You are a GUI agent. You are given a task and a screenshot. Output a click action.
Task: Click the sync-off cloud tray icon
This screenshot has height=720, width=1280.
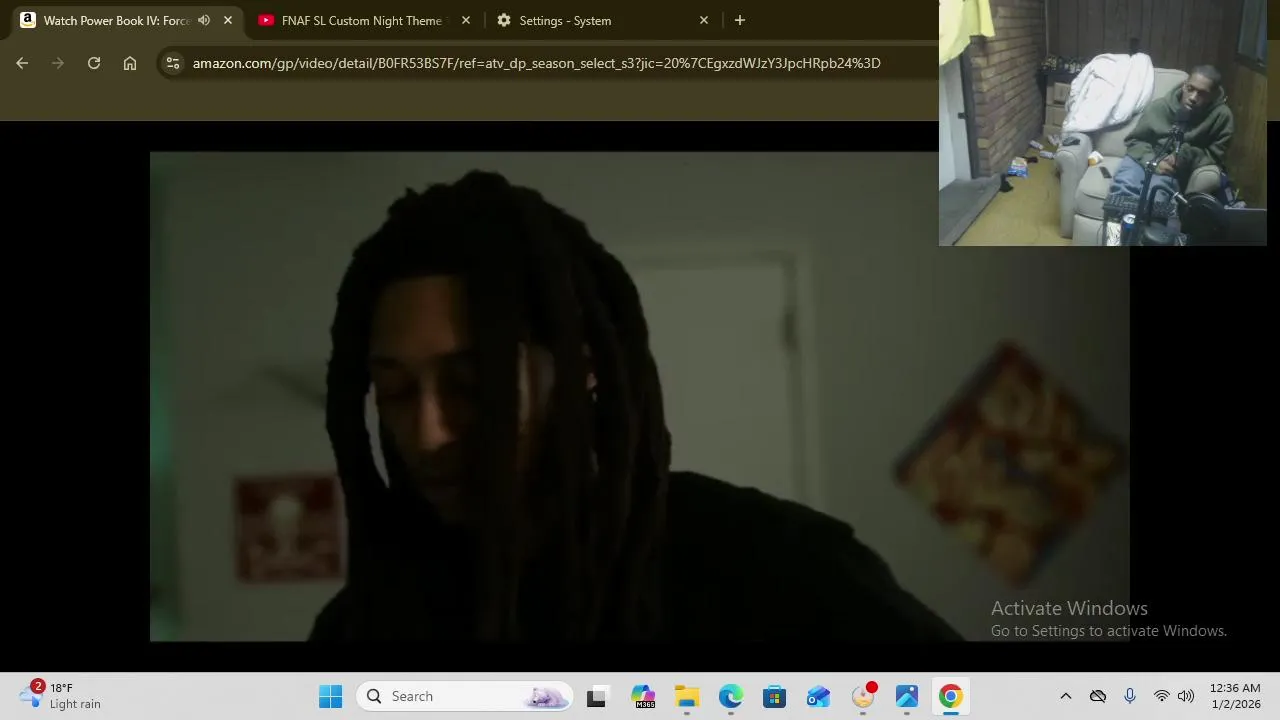(1098, 696)
